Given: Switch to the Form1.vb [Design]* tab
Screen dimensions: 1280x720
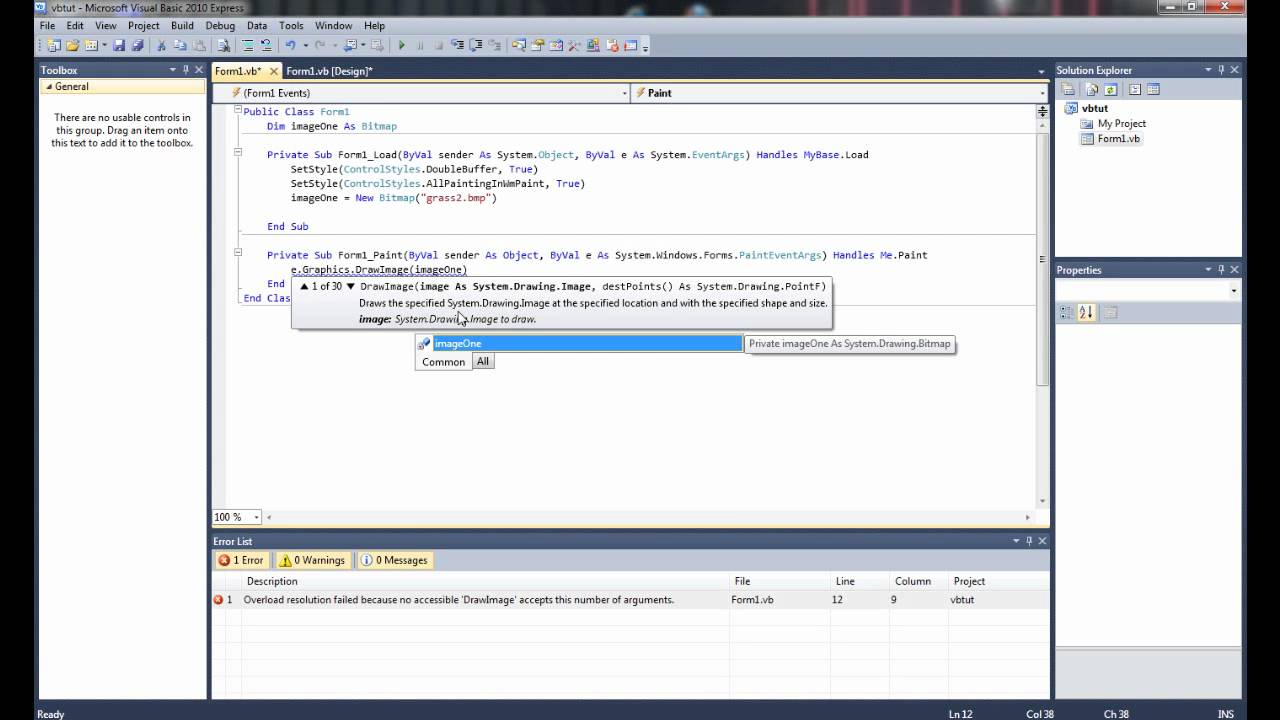Looking at the screenshot, I should 329,71.
